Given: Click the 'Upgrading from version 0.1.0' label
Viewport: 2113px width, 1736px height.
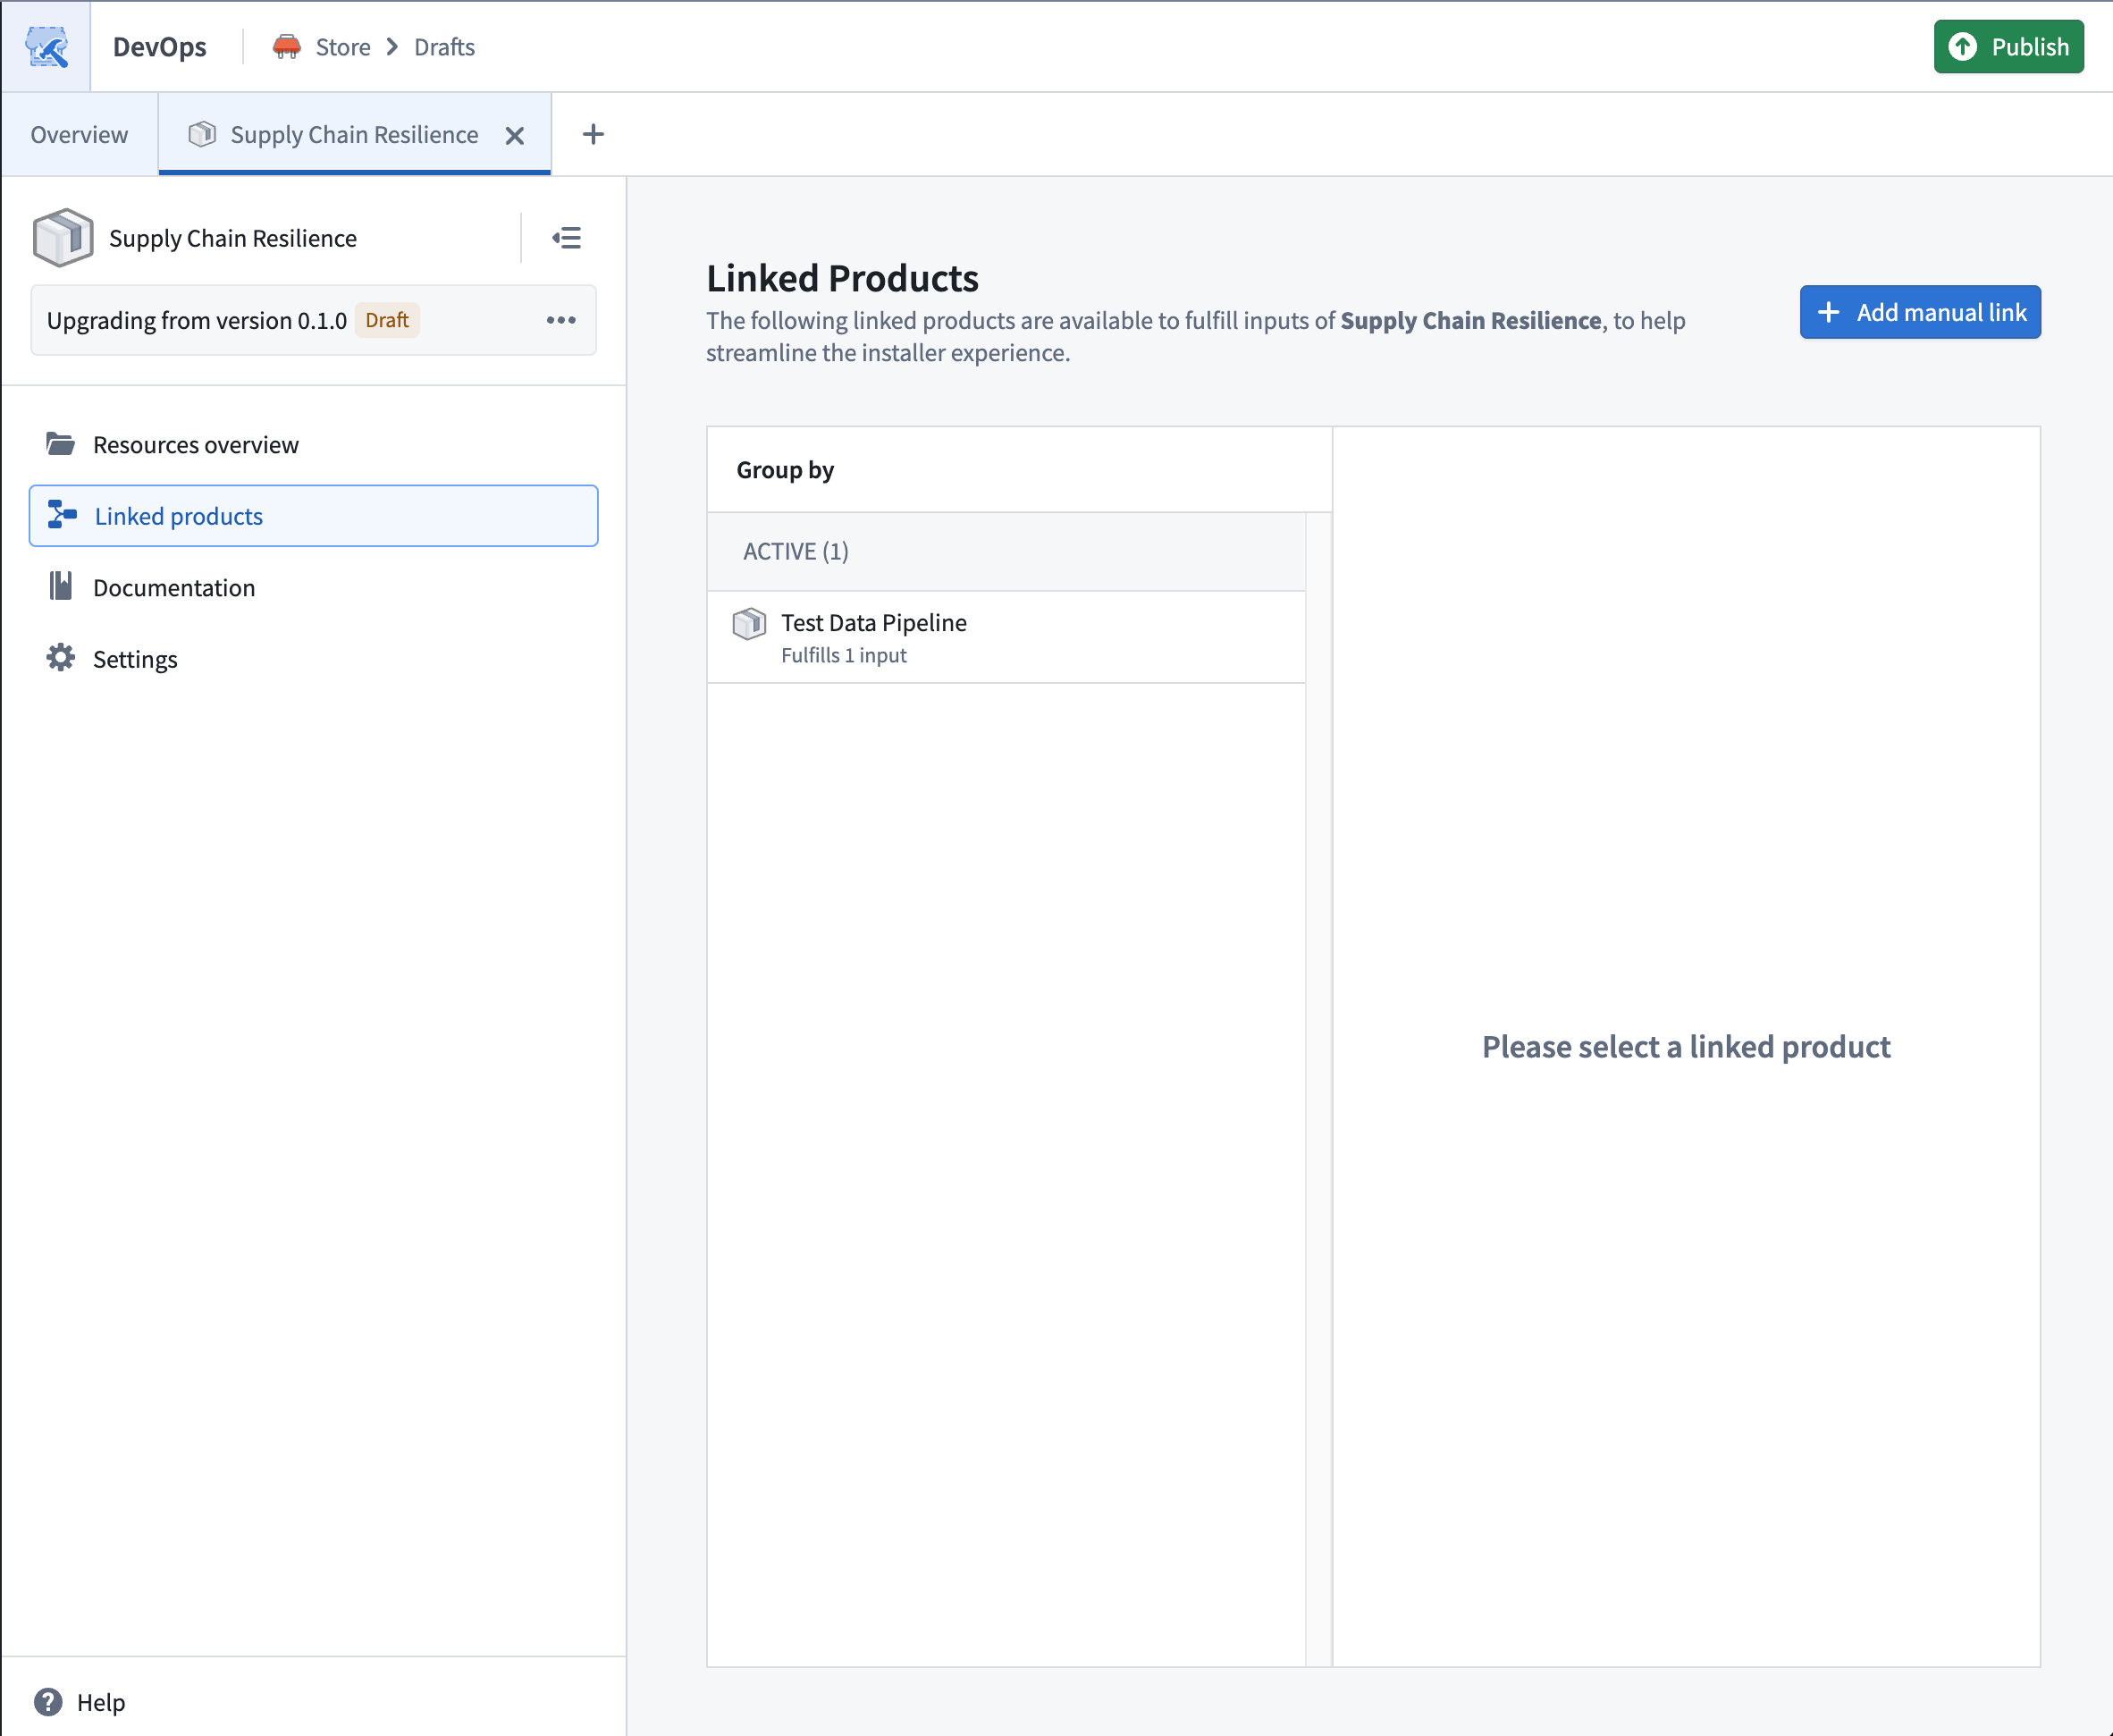Looking at the screenshot, I should (197, 320).
